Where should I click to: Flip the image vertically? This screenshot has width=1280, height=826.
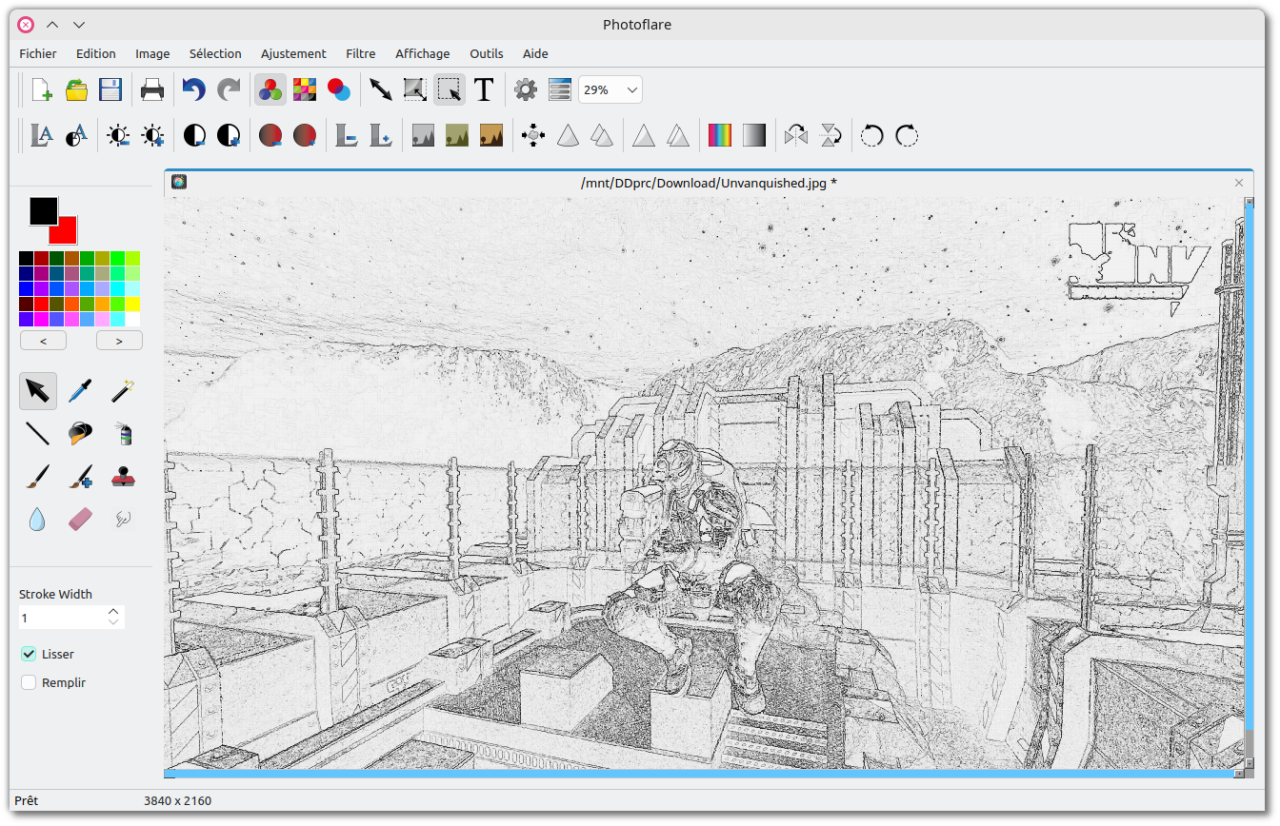click(x=831, y=135)
